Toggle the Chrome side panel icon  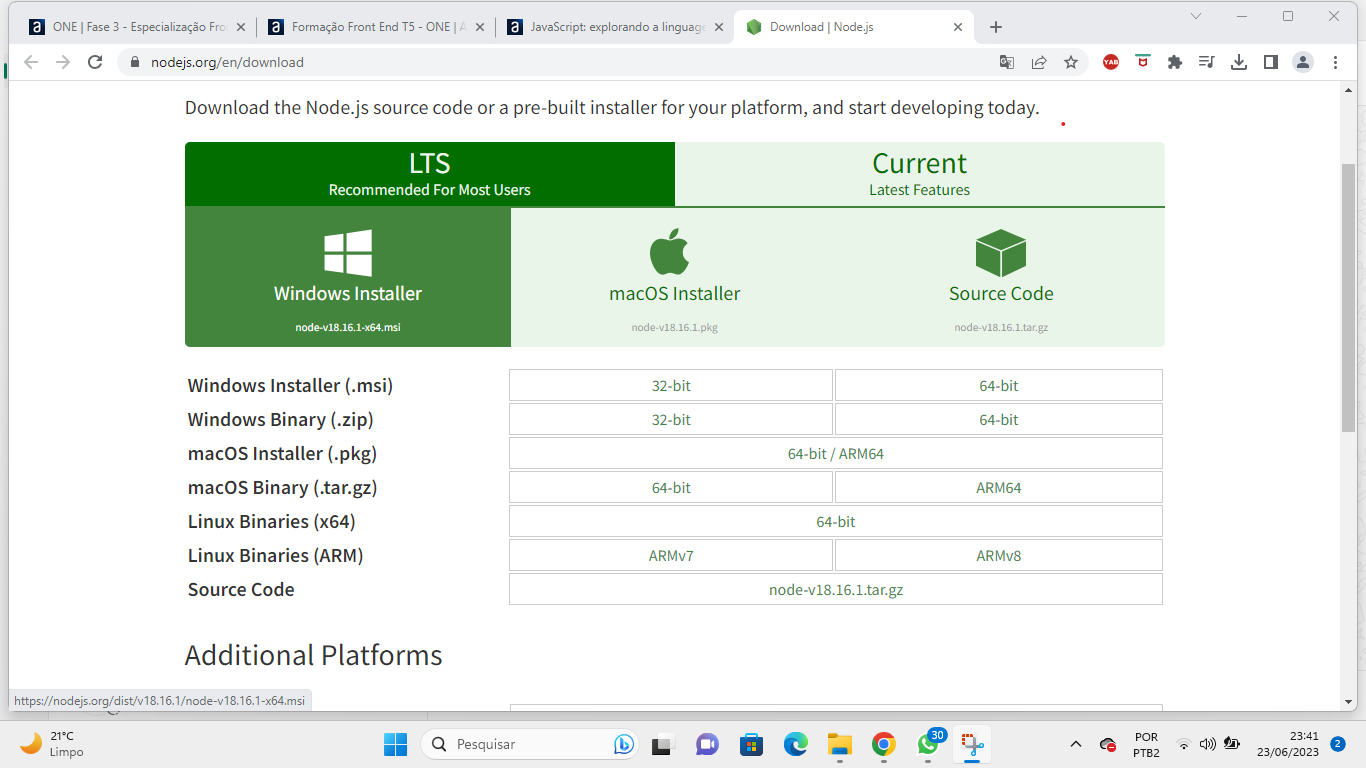1271,62
